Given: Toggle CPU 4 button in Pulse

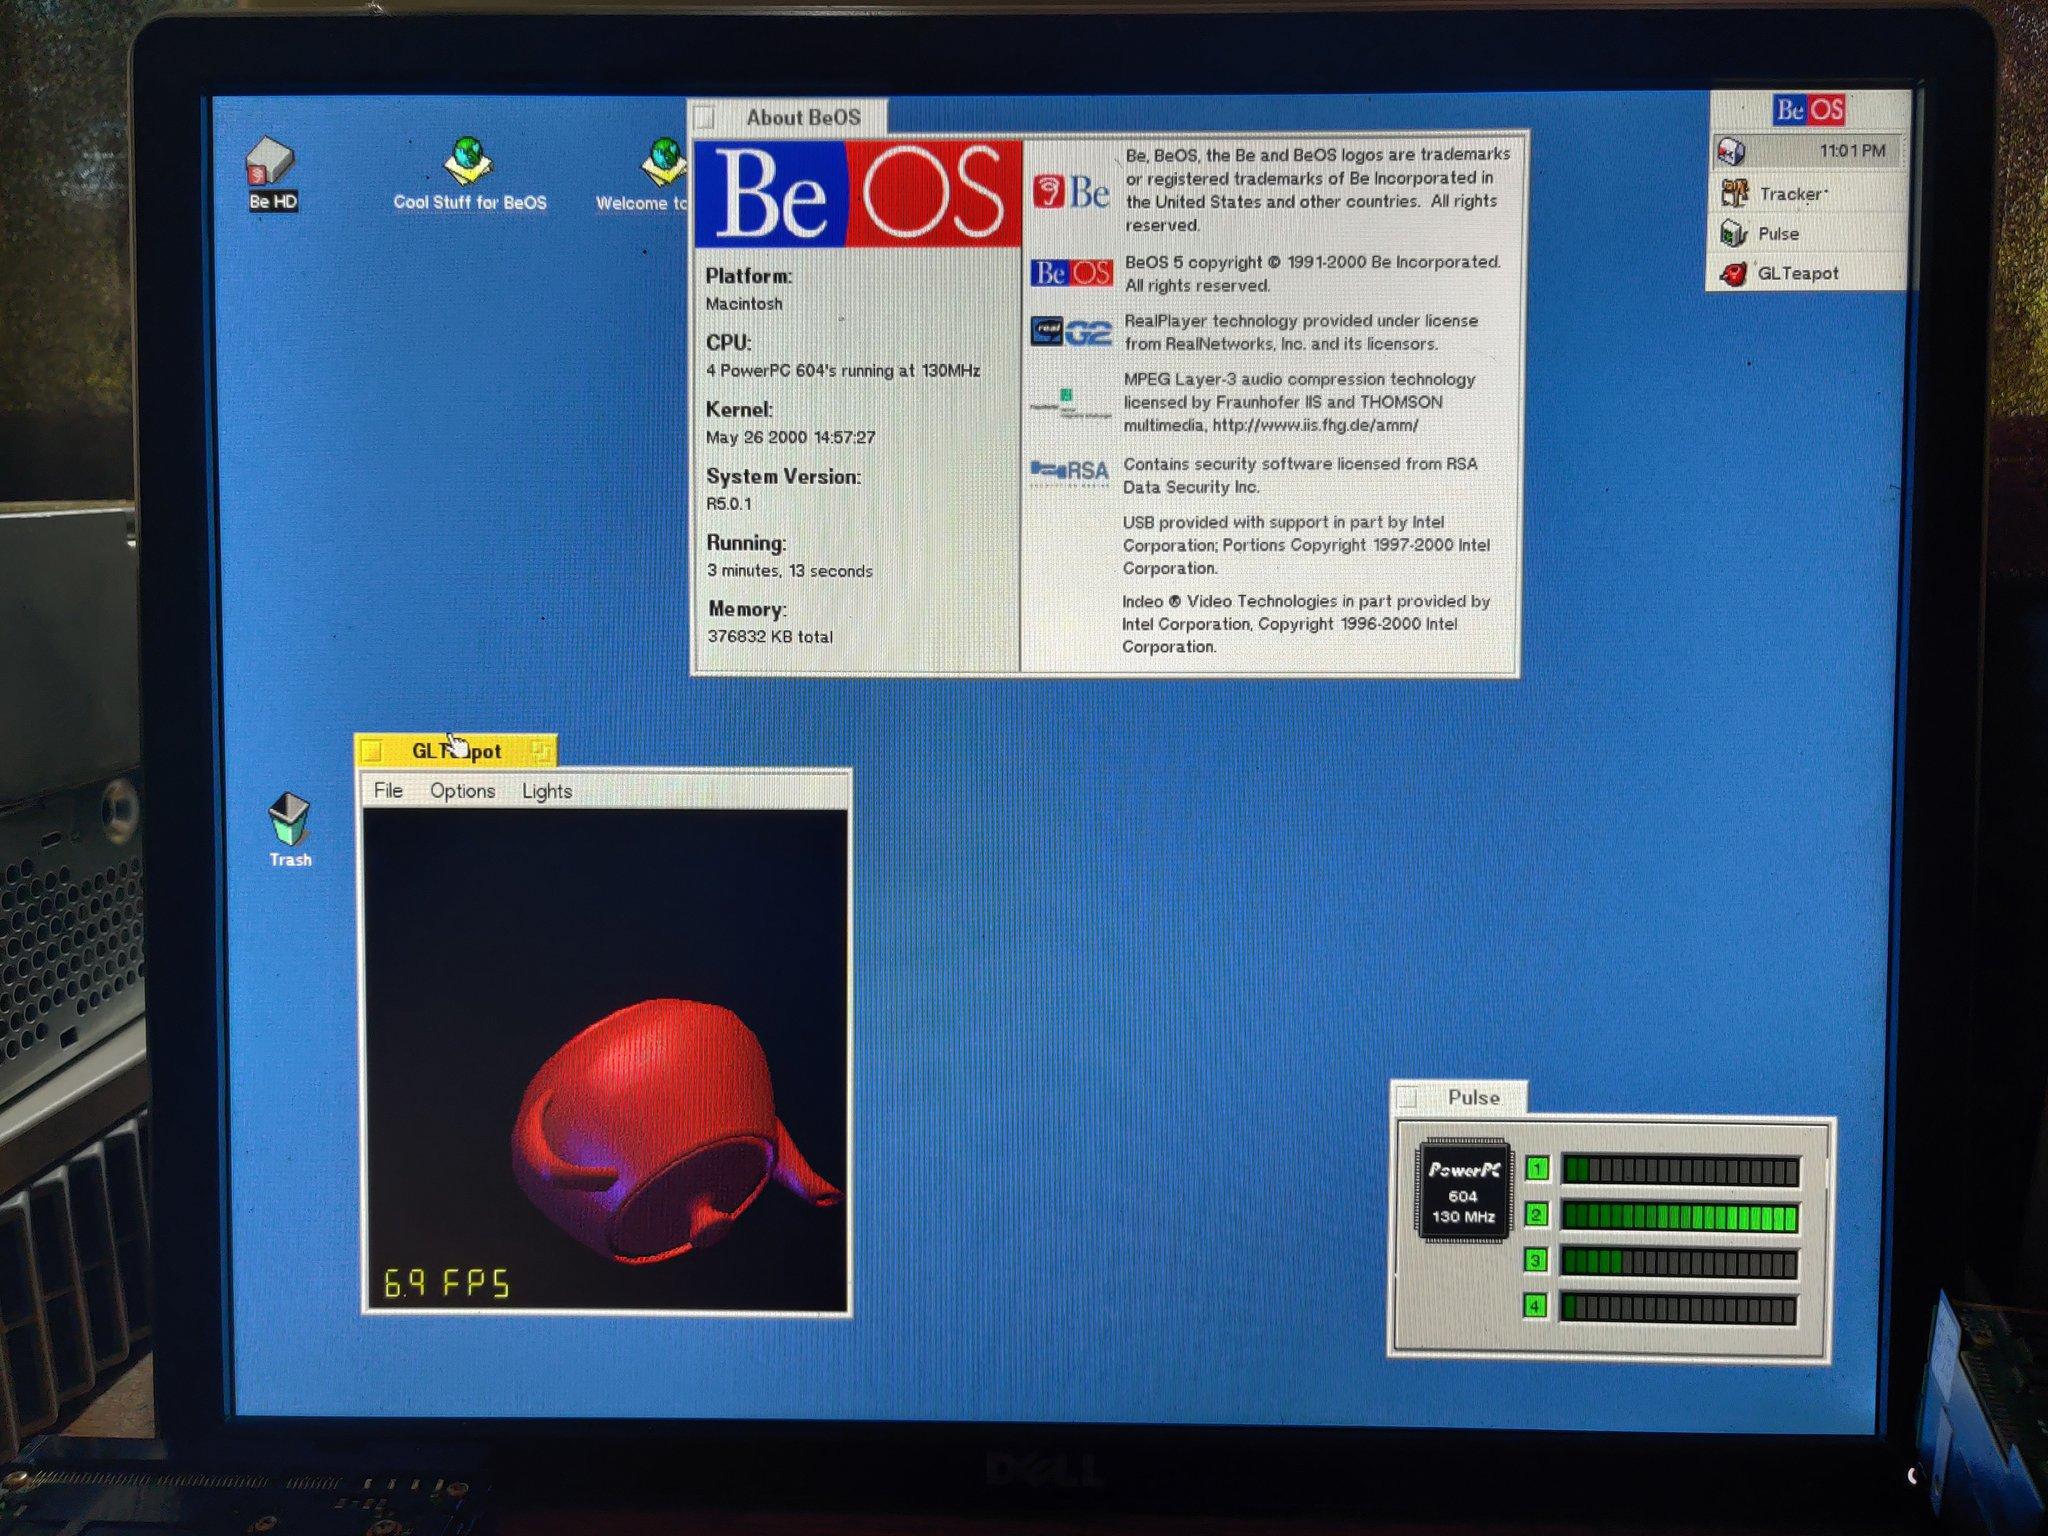Looking at the screenshot, I should (1535, 1306).
